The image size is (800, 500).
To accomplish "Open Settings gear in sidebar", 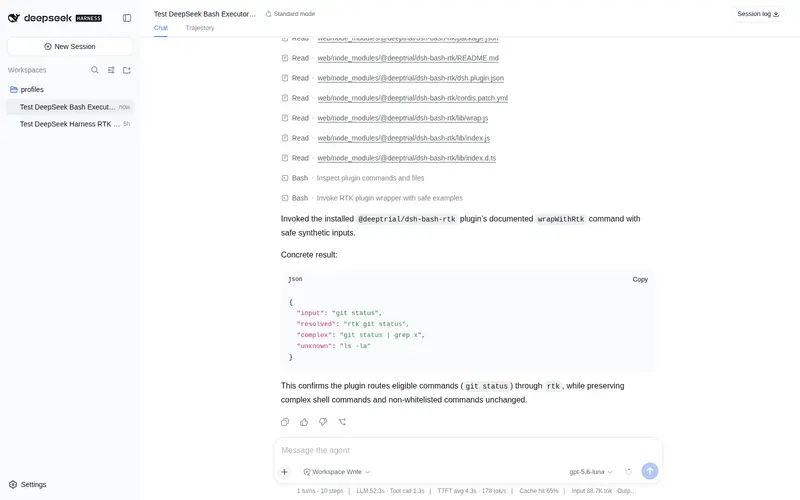I will point(28,484).
